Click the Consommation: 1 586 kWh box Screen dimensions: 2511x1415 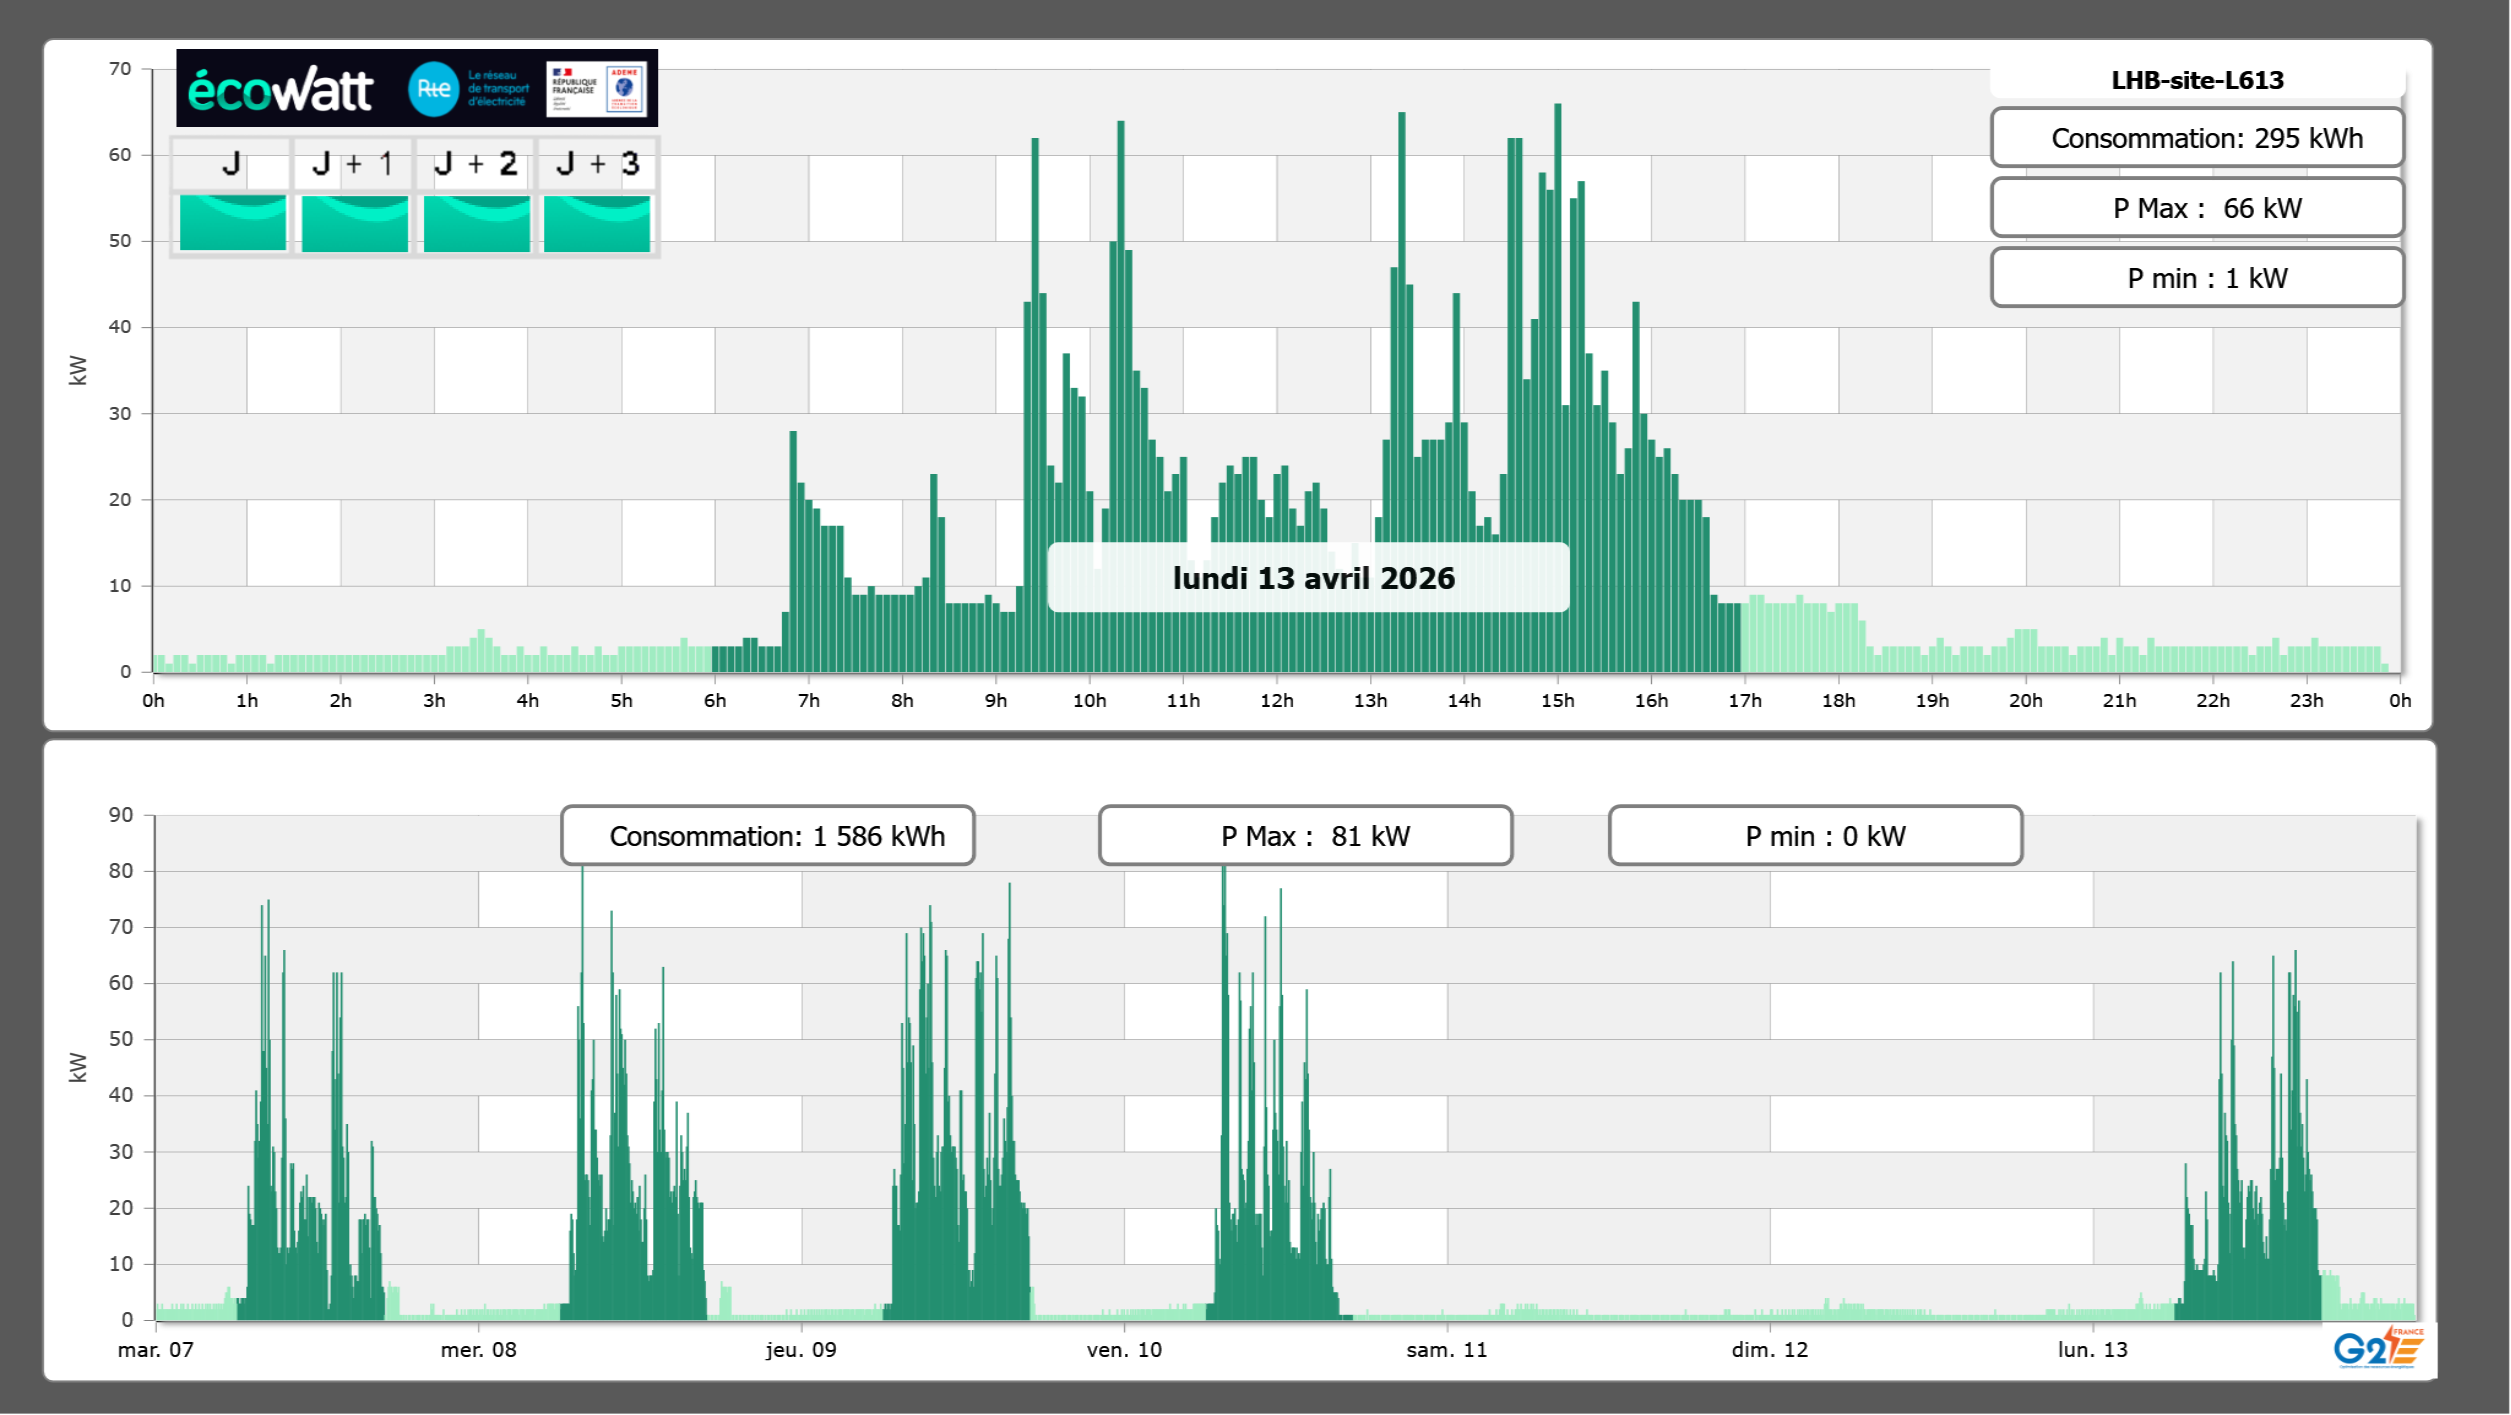(768, 836)
